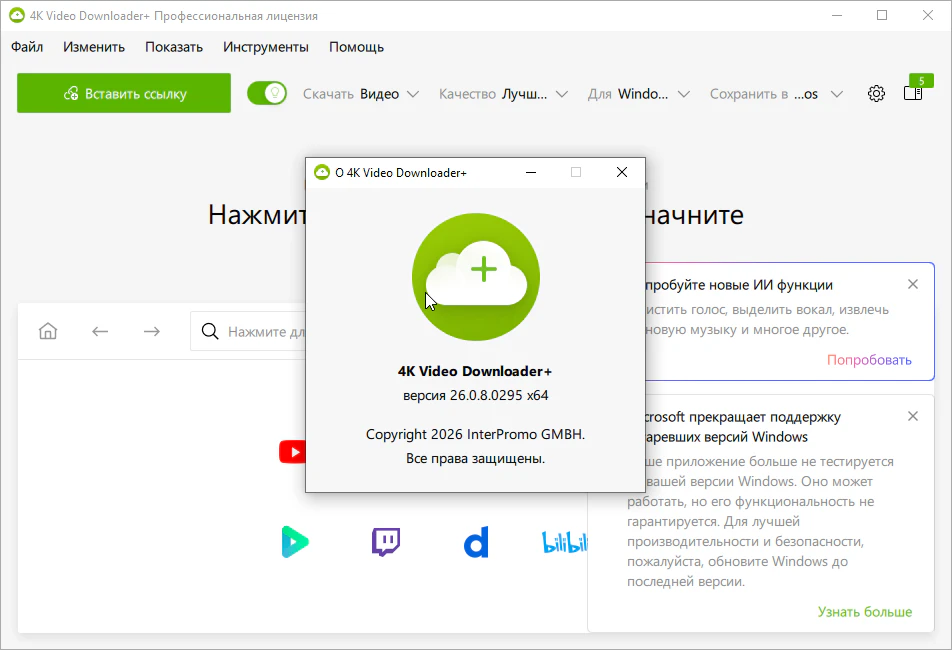This screenshot has height=650, width=952.
Task: Open the Для Windows platform dropdown
Action: point(639,94)
